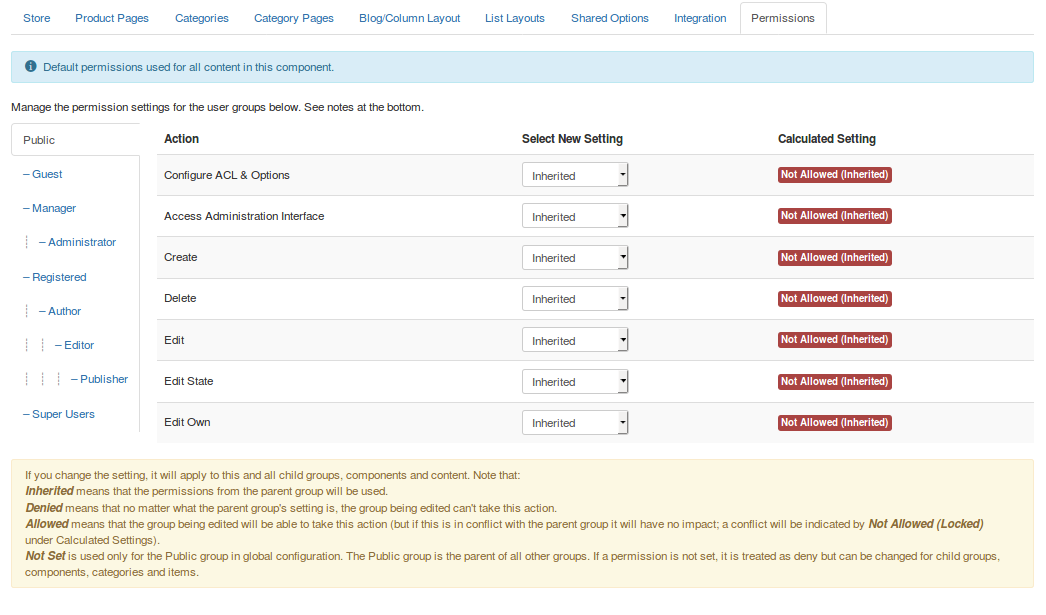Viewport: 1046px width, 615px height.
Task: Open the Edit State permission dropdown
Action: pyautogui.click(x=575, y=381)
